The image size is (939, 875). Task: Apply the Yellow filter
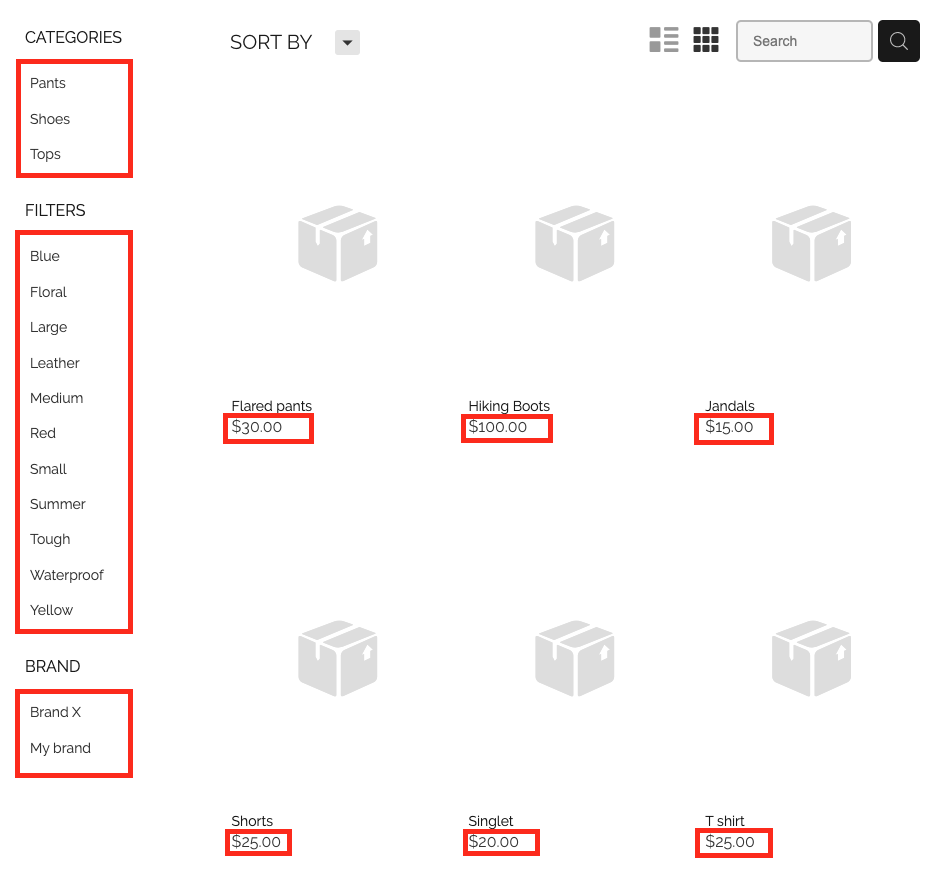pos(52,610)
